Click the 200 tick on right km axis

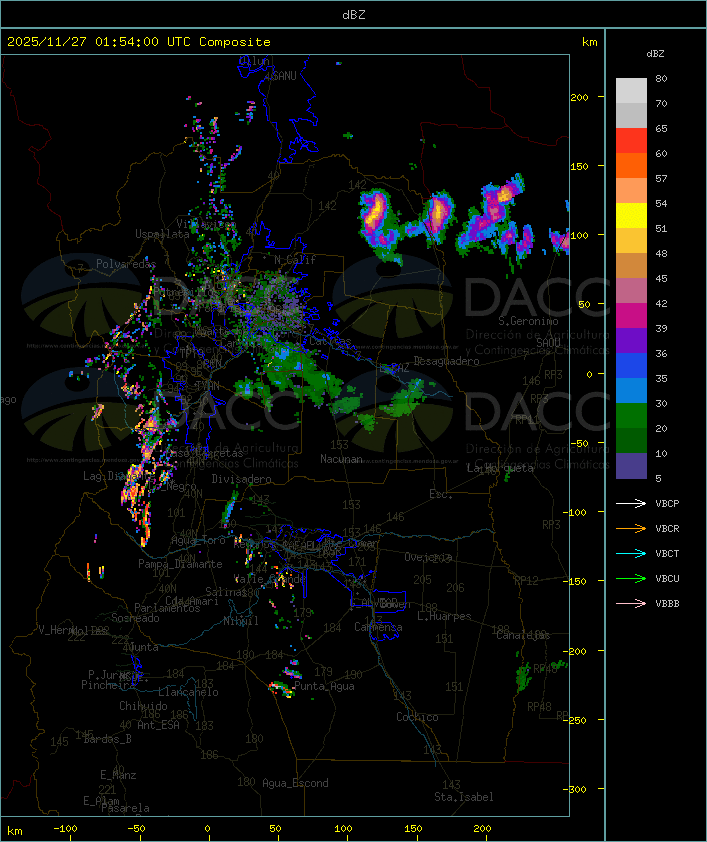pyautogui.click(x=579, y=97)
